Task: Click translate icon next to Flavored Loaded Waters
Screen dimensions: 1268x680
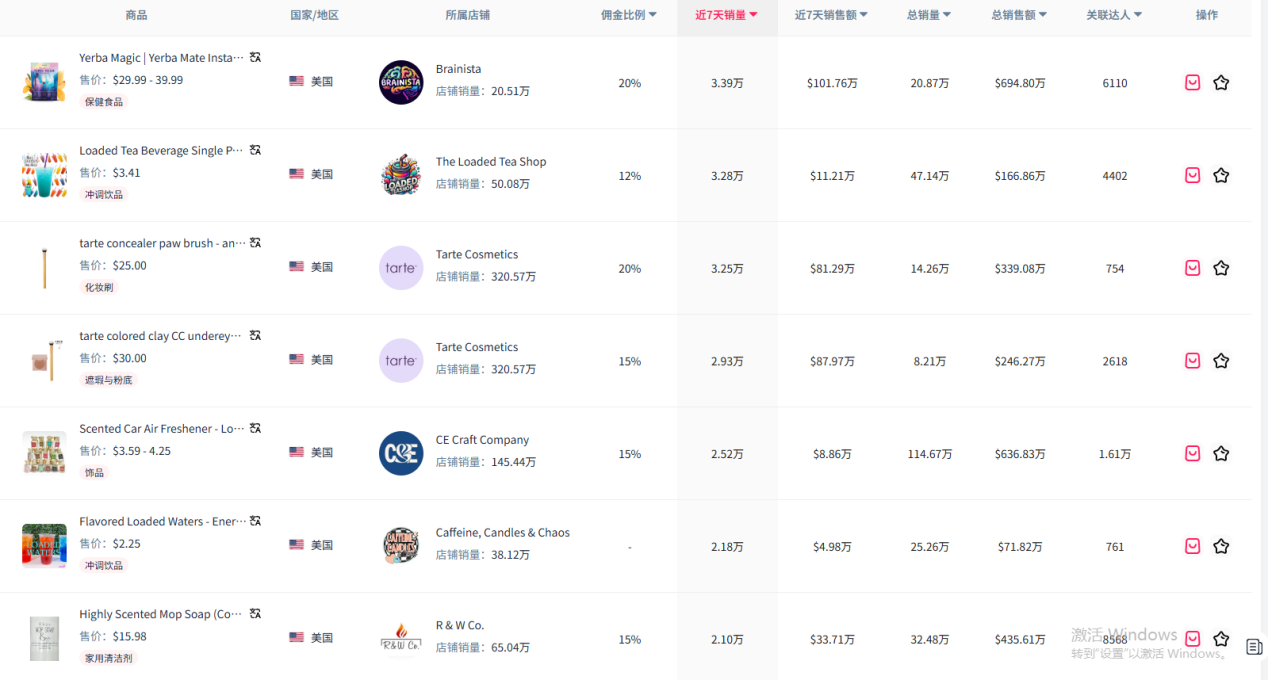Action: [255, 521]
